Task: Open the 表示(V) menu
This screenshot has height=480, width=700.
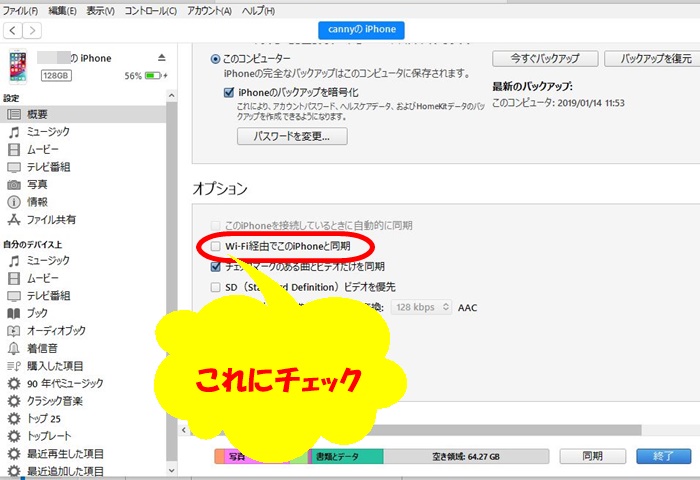Action: [100, 11]
